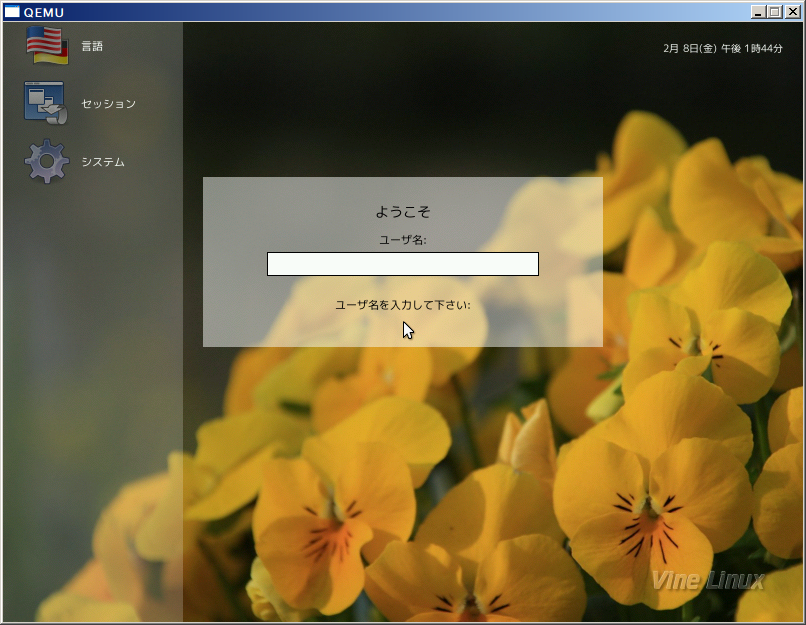This screenshot has width=806, height=625.
Task: Select the セッション menu label
Action: point(108,104)
